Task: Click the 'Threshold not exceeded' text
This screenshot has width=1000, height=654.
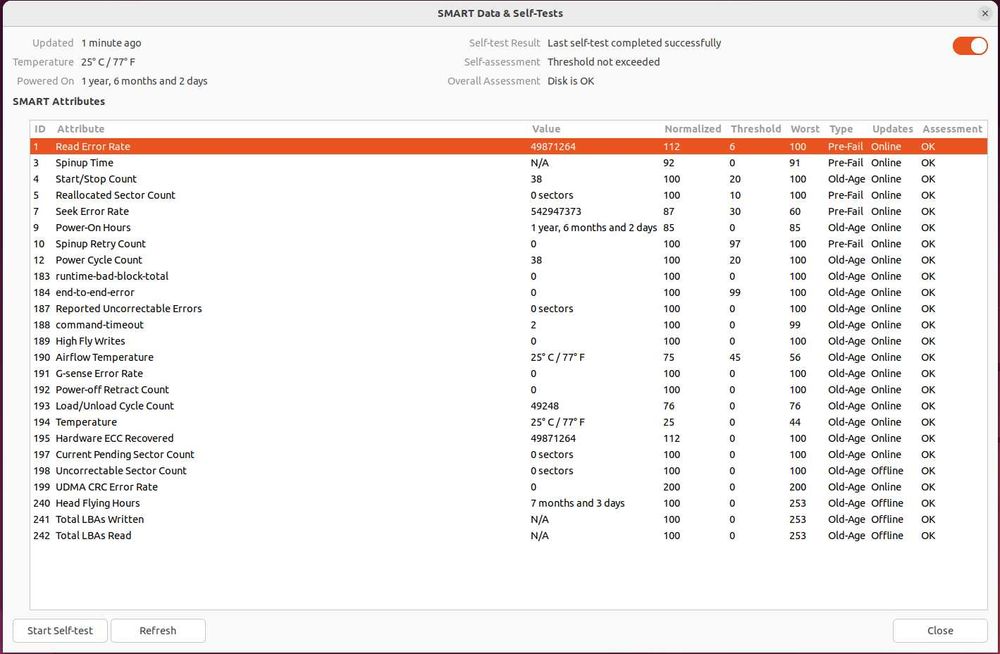Action: click(604, 62)
